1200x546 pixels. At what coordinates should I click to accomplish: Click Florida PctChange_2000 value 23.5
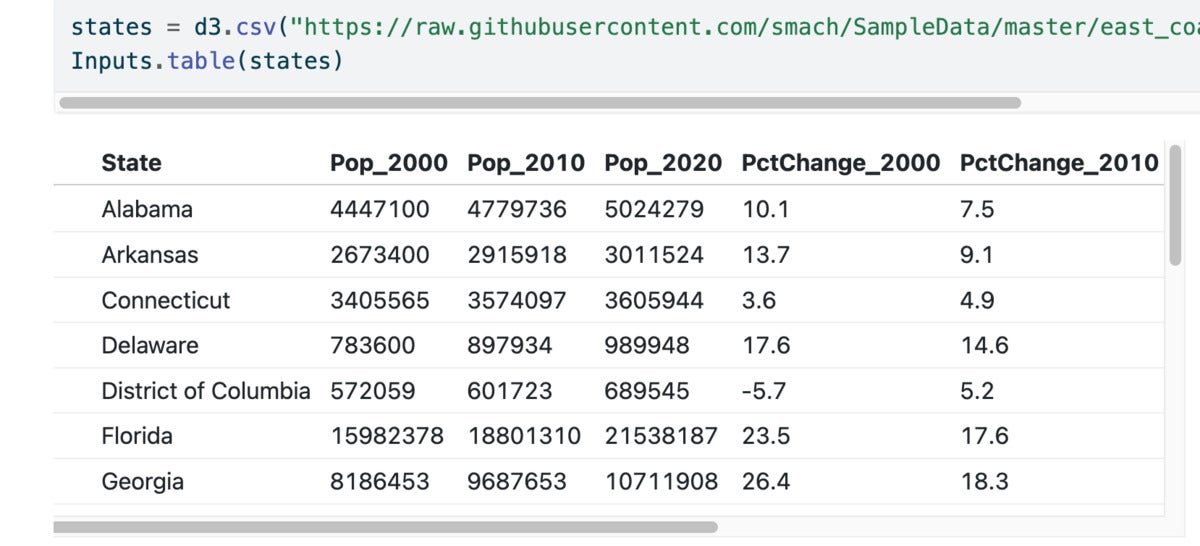coord(766,436)
